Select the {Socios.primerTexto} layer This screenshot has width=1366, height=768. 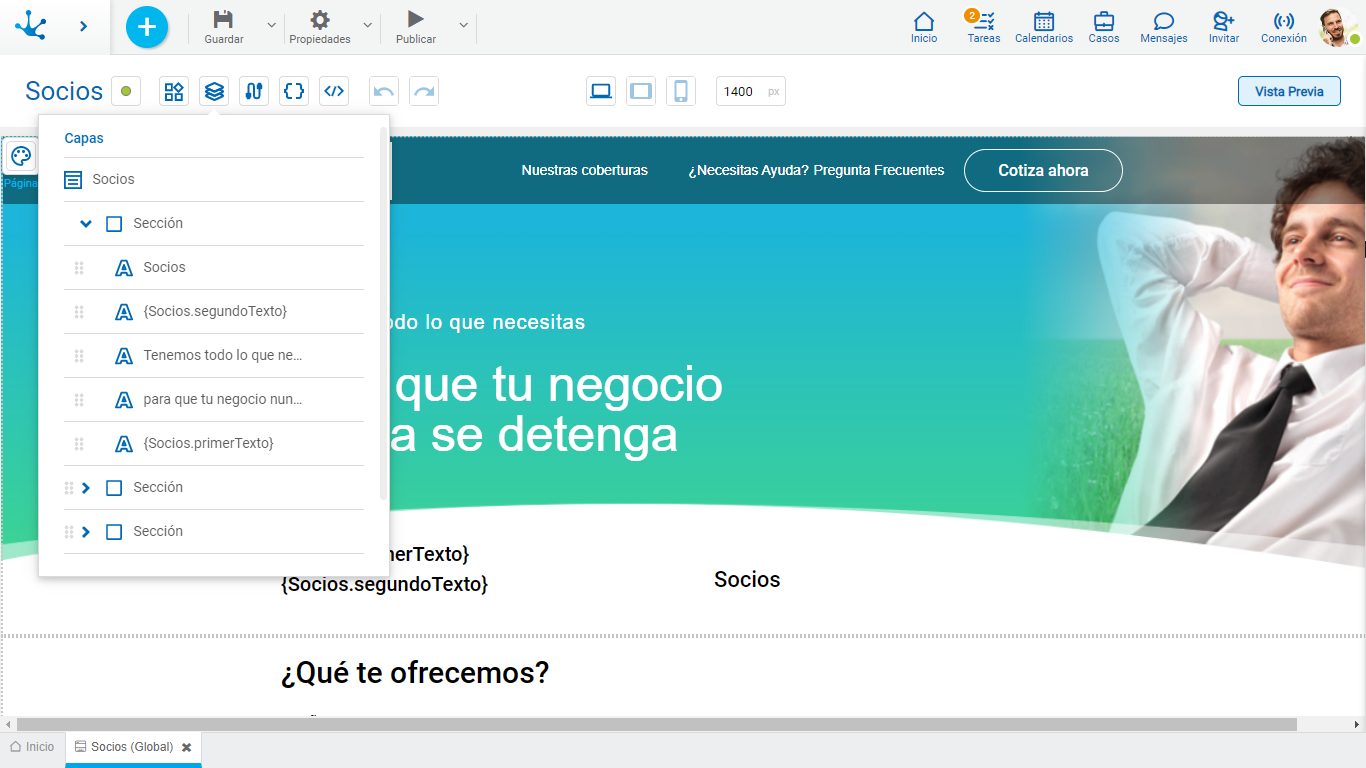coord(213,444)
